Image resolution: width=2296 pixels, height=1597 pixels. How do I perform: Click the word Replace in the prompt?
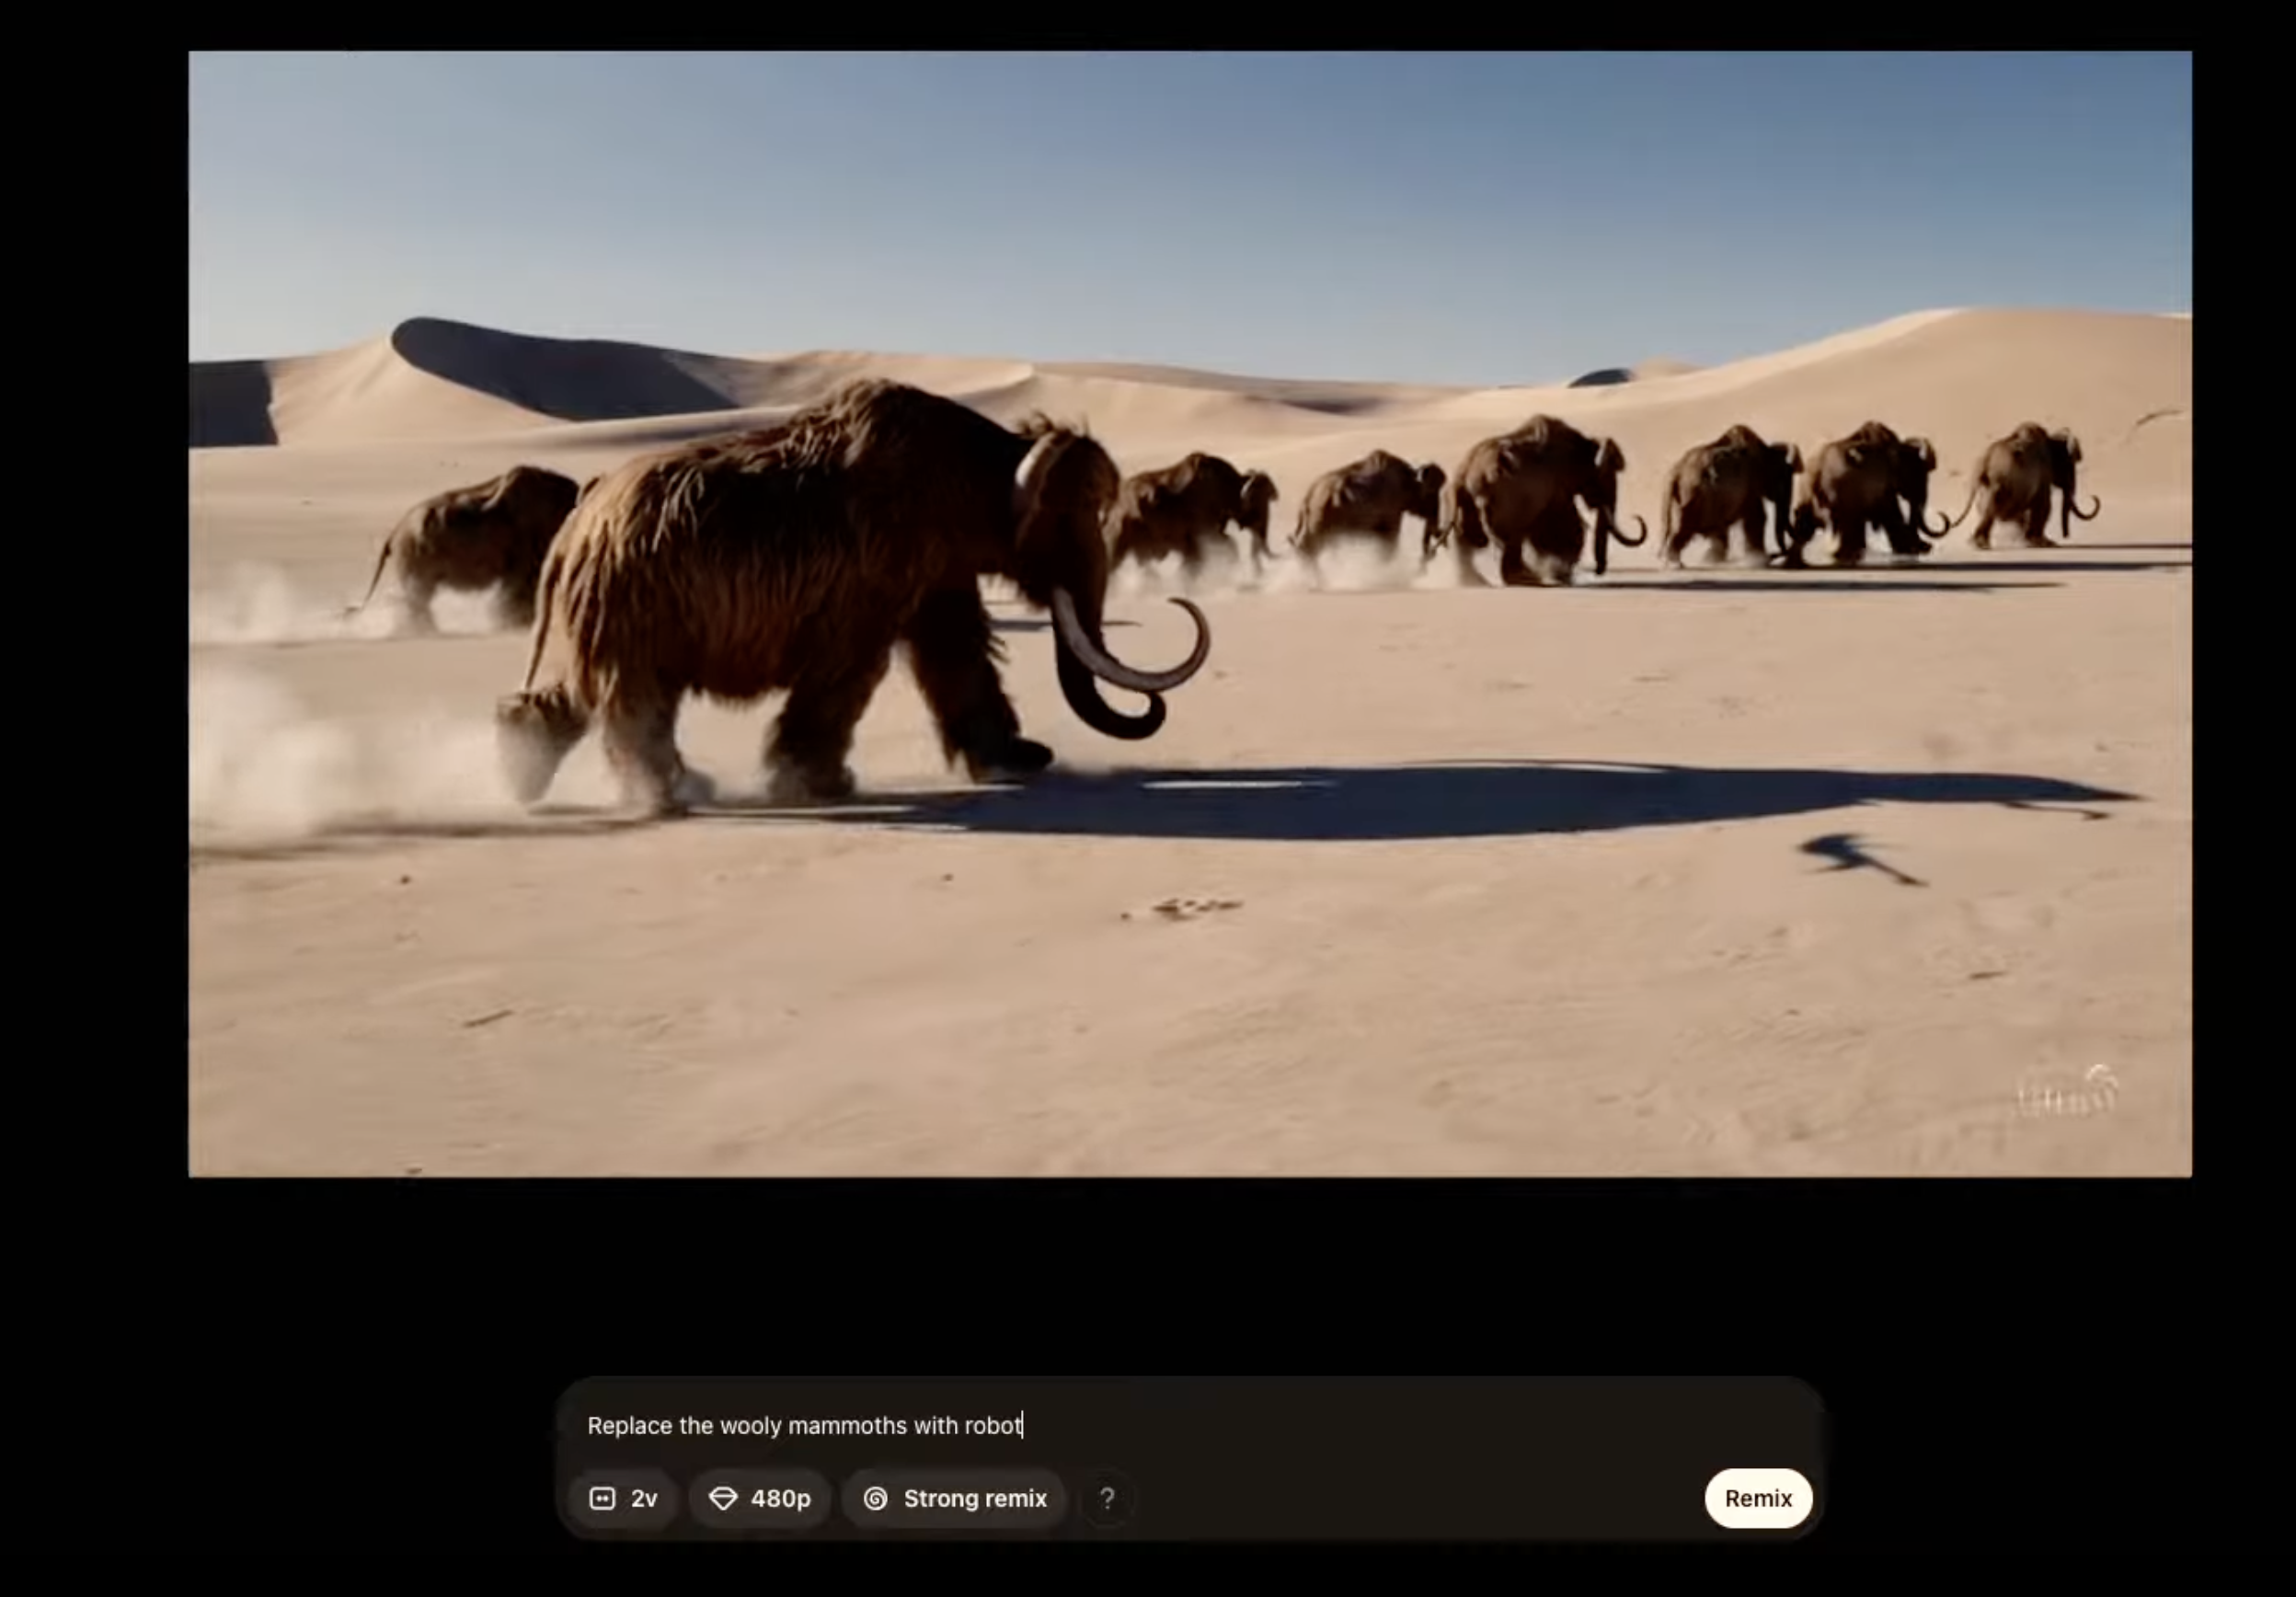click(x=628, y=1425)
